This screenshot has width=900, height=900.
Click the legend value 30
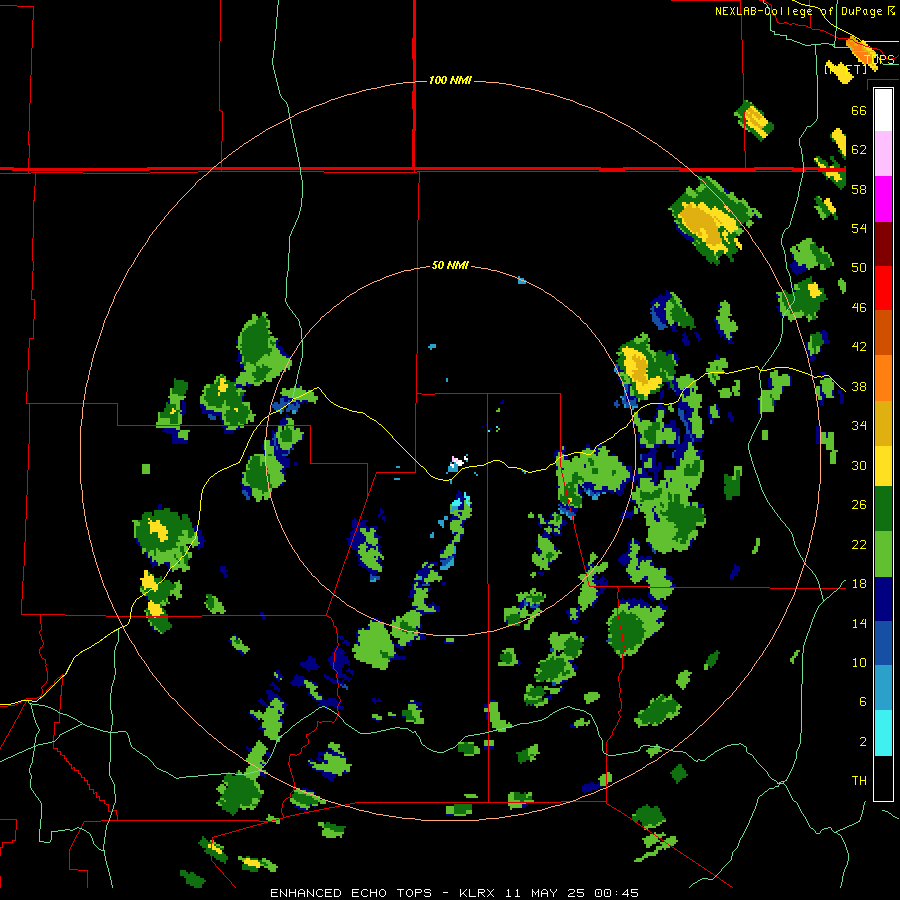click(x=859, y=465)
